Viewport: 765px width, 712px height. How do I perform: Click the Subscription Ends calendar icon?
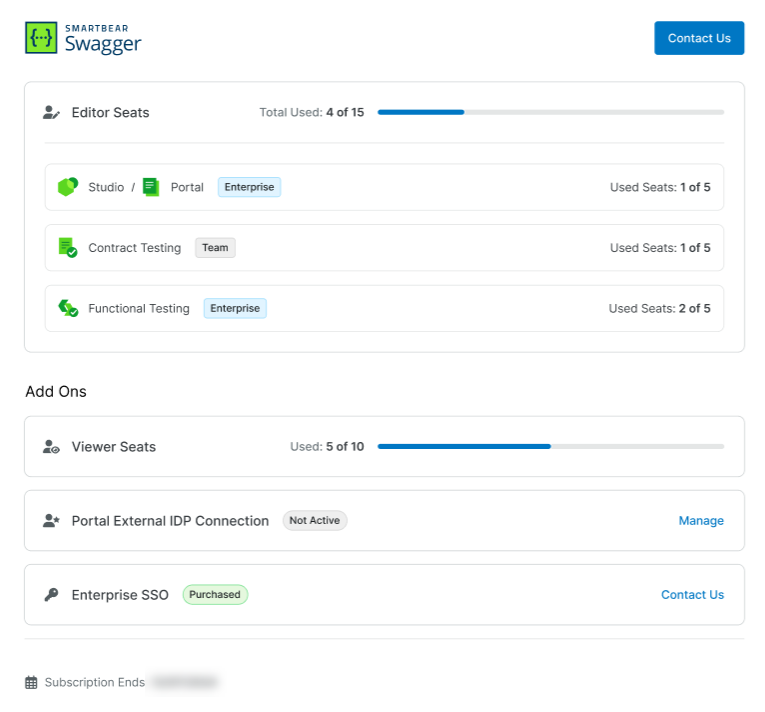(31, 682)
